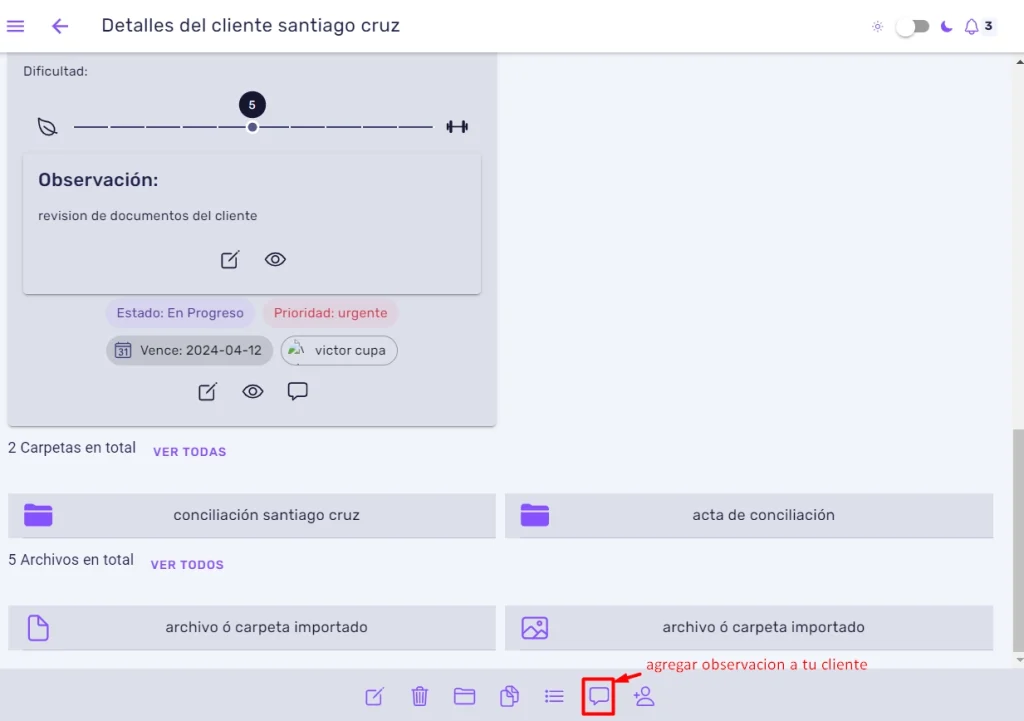Click the Prioridad: urgente chip
Image resolution: width=1024 pixels, height=721 pixels.
click(330, 313)
